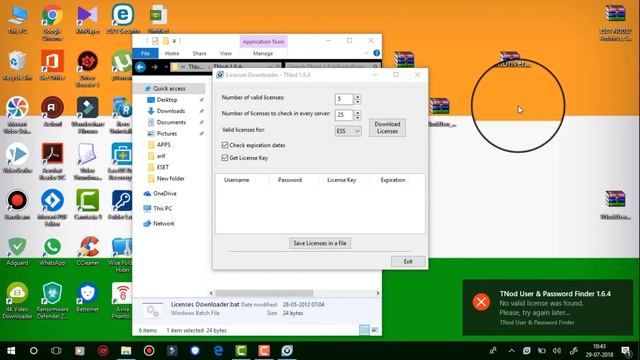Switch to the Share ribbon tab
Screen dimensions: 640x360
click(x=200, y=53)
